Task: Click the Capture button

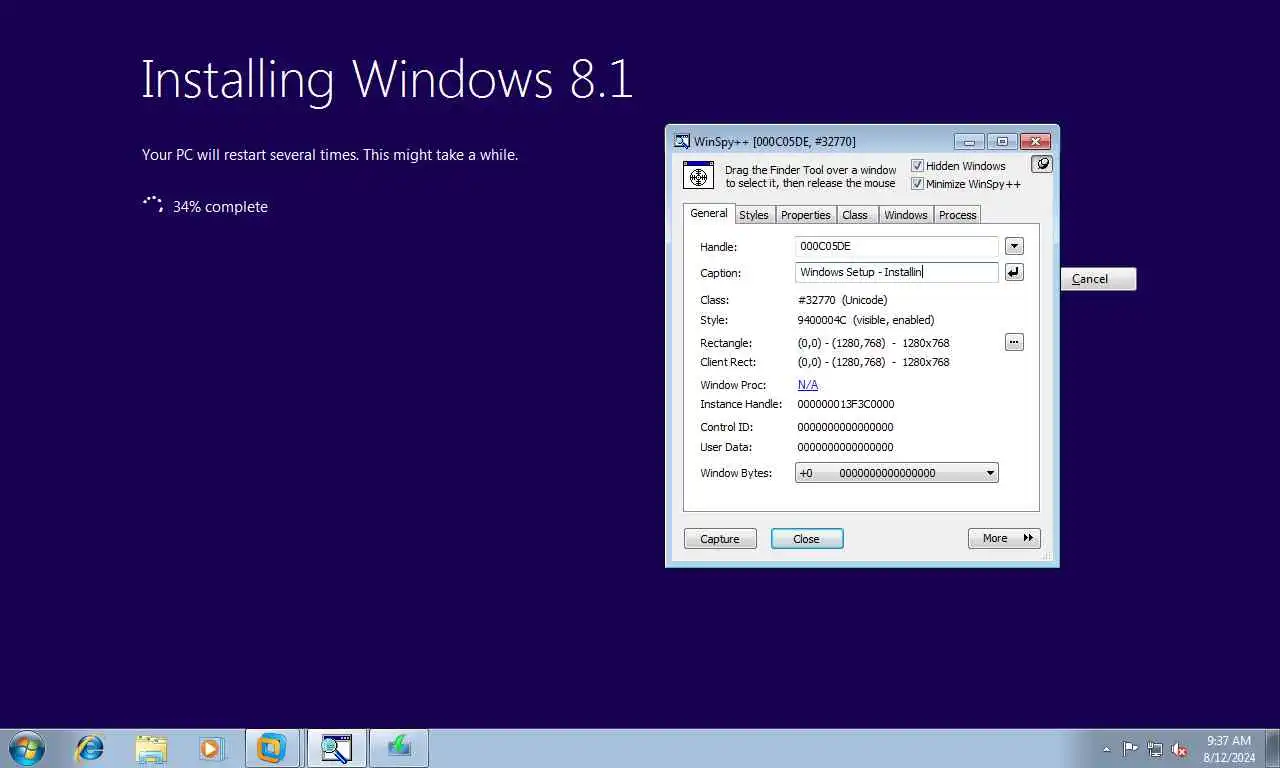Action: point(720,539)
